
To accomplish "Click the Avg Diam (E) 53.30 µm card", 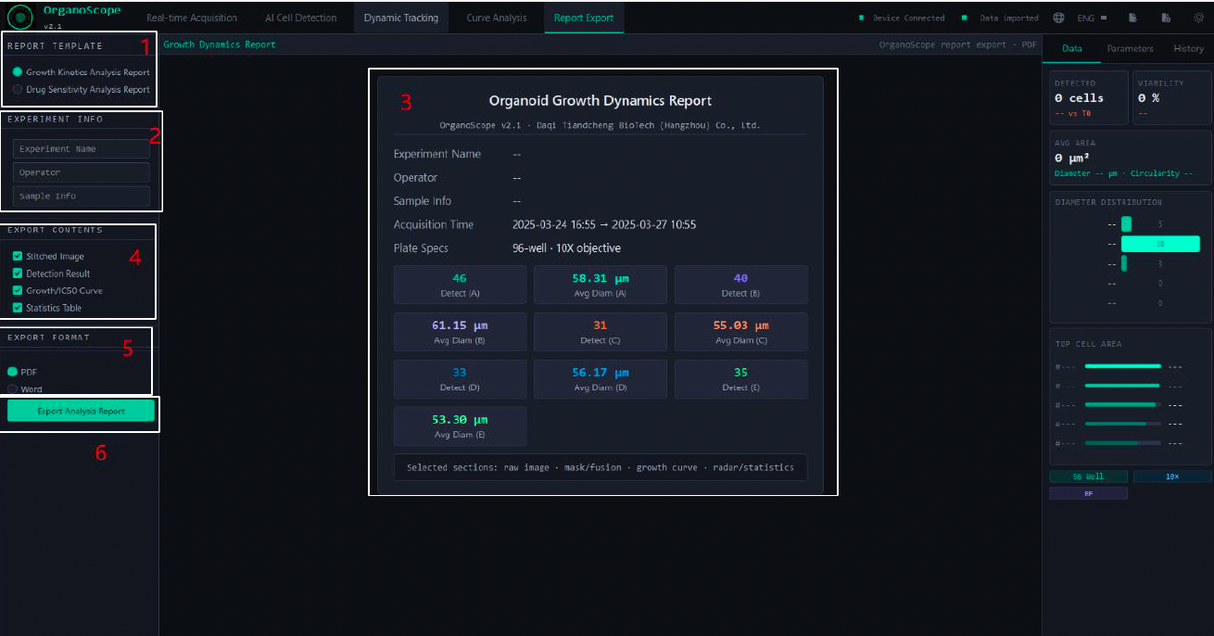I will coord(460,425).
